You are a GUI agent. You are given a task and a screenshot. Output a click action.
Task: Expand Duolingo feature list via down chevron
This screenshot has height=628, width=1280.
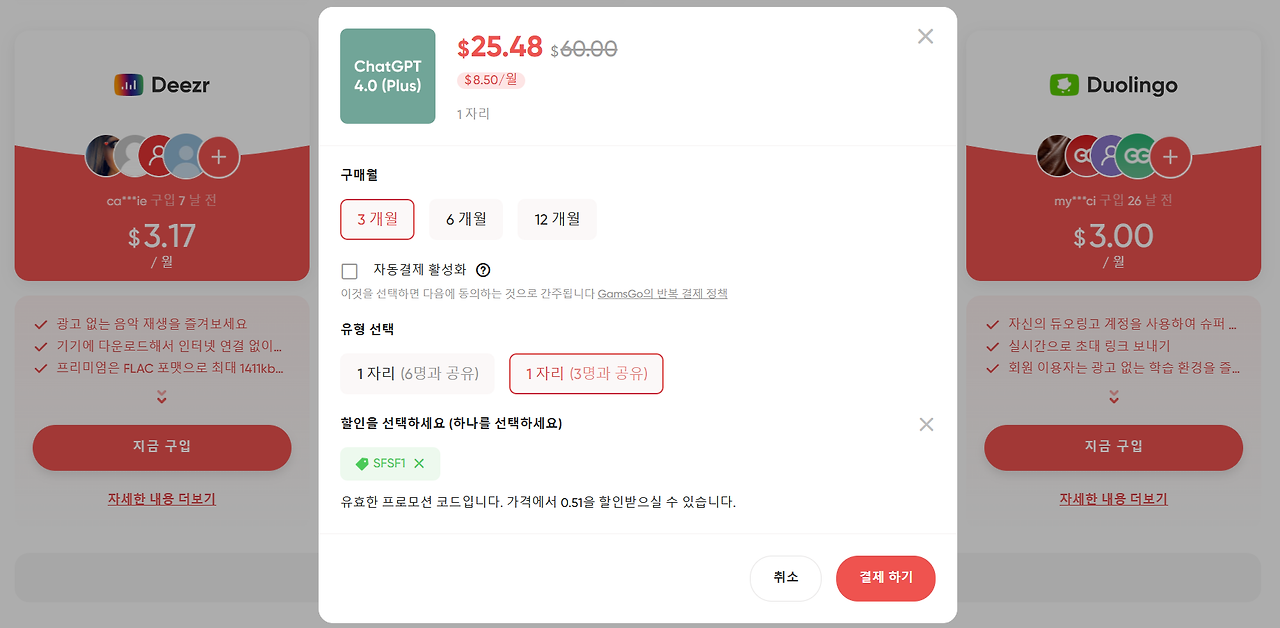click(1114, 397)
